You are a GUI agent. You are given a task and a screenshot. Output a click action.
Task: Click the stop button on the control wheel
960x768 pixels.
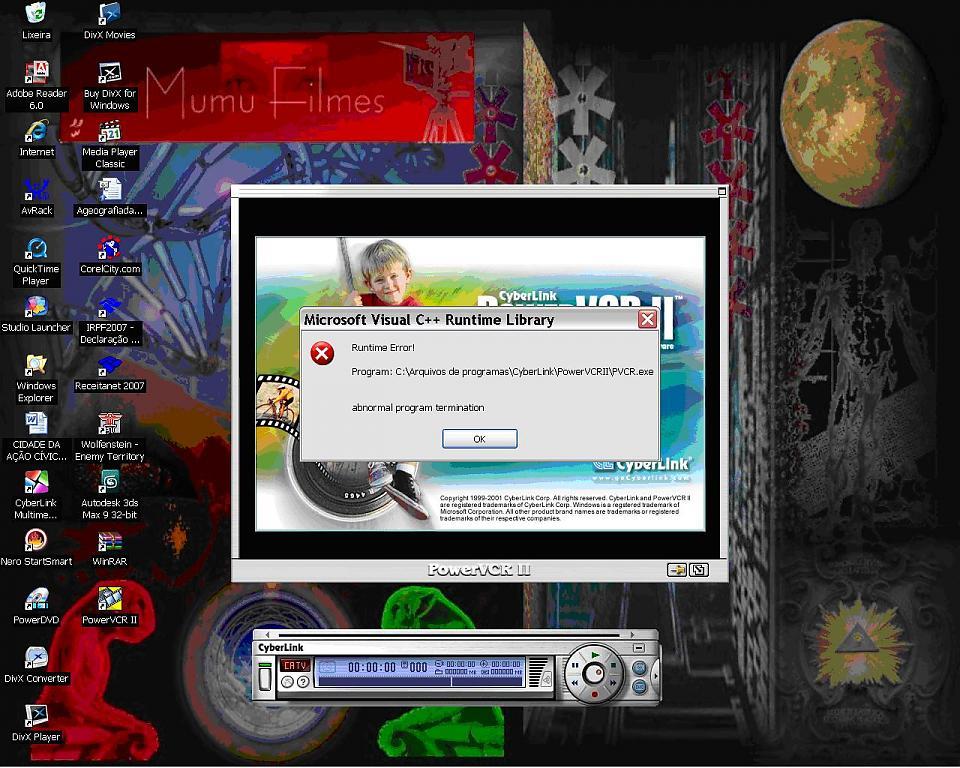613,665
